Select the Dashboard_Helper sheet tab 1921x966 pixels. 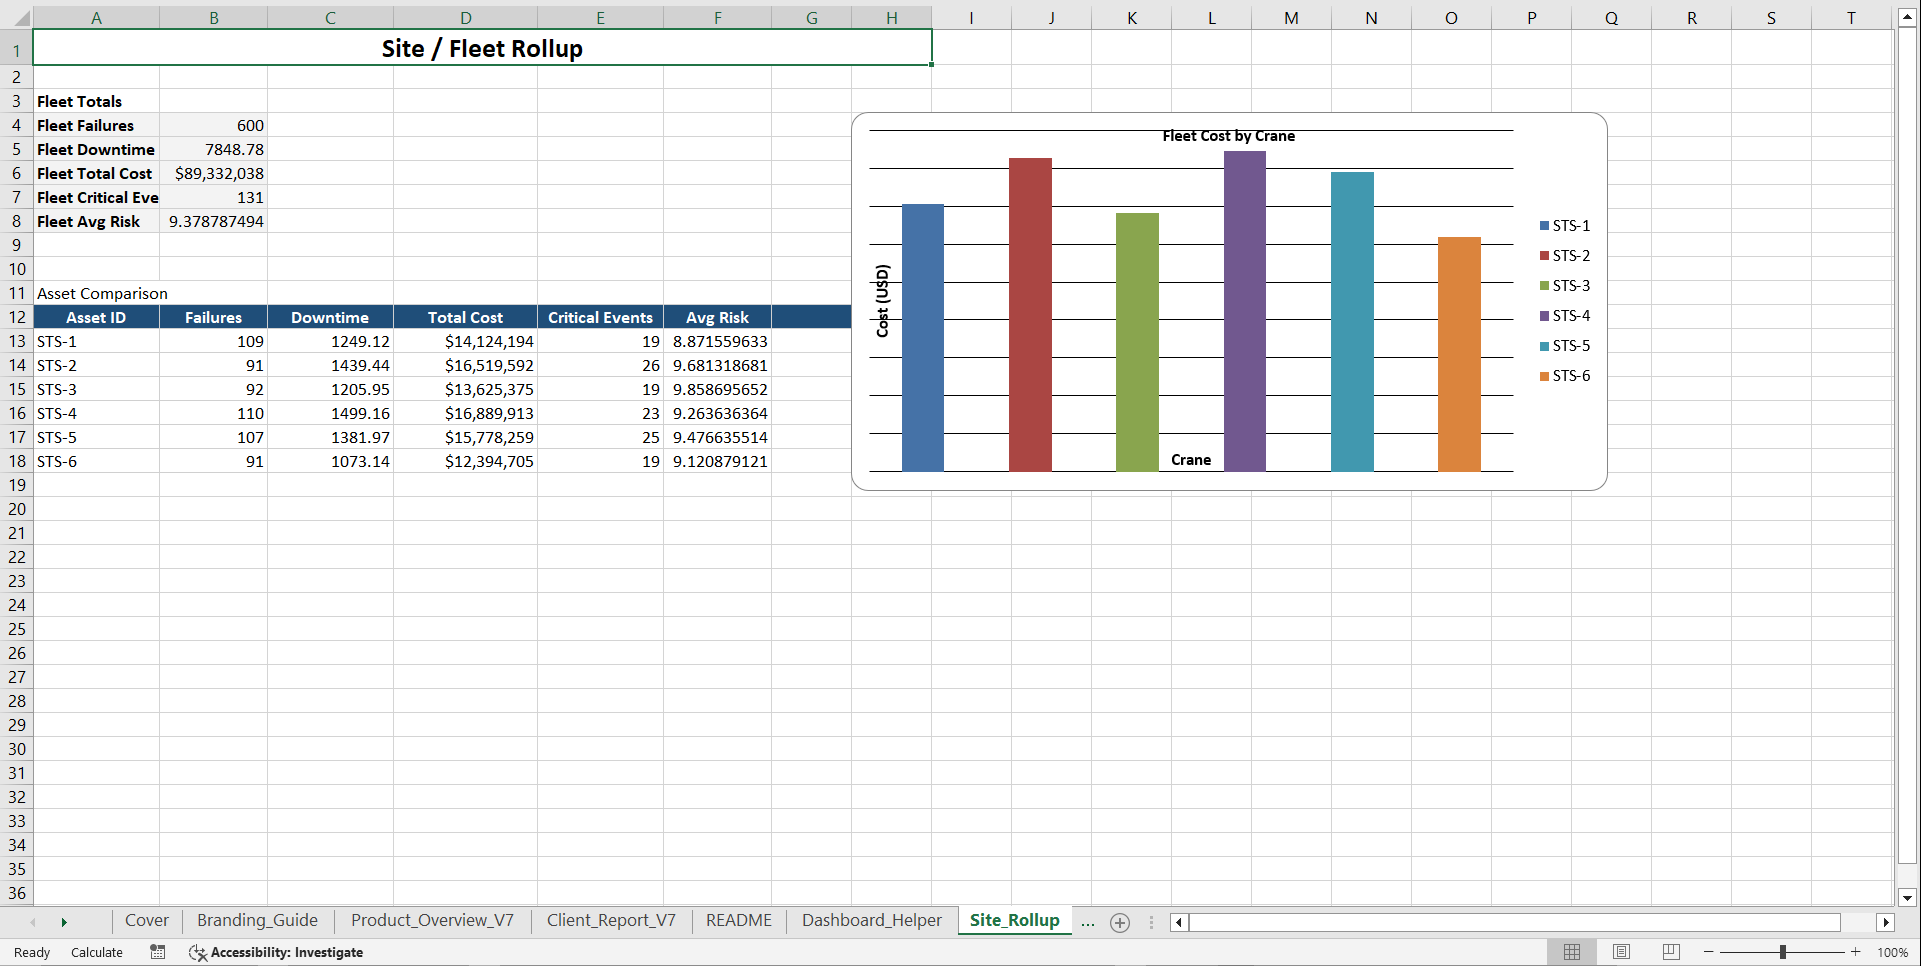870,920
